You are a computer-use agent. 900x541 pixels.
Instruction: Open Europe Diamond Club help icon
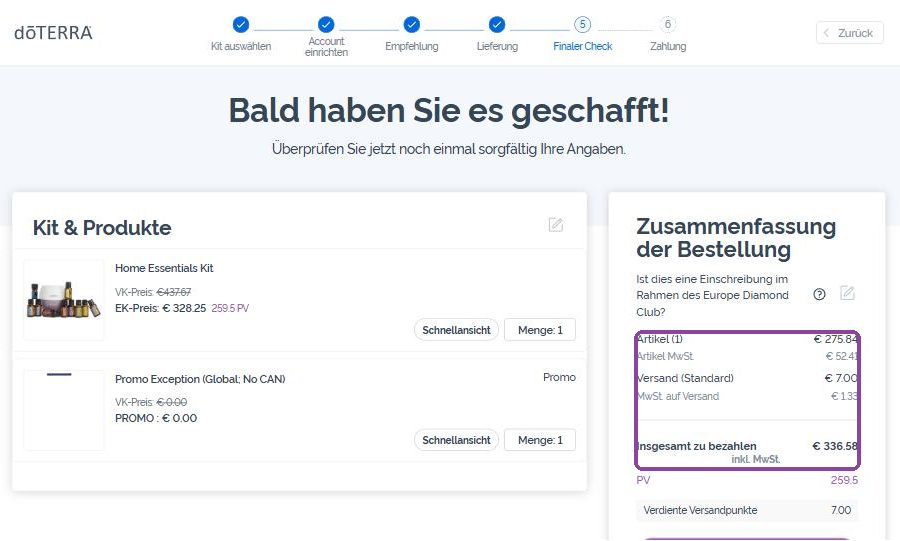[x=819, y=294]
